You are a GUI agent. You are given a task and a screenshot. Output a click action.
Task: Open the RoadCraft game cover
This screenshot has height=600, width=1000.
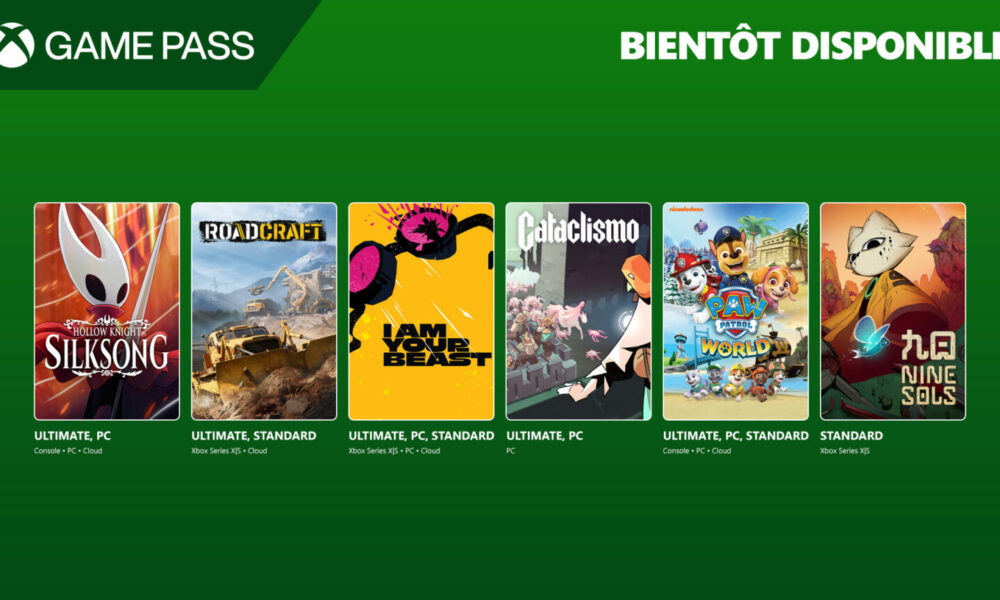pyautogui.click(x=264, y=311)
